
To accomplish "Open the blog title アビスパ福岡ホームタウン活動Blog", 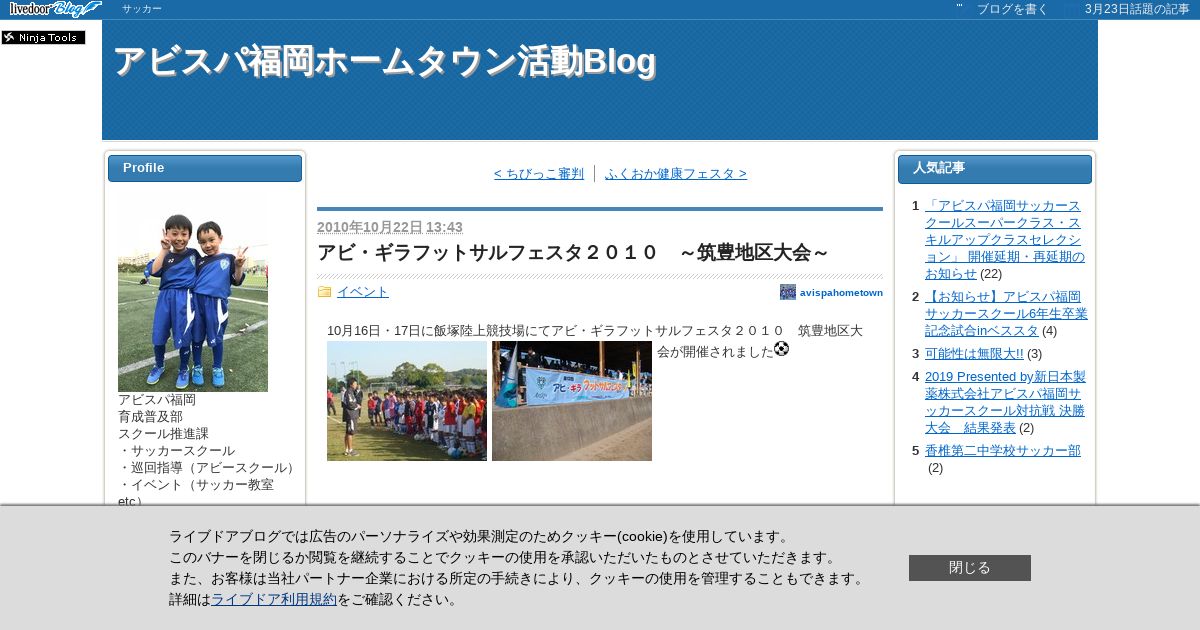I will [x=384, y=62].
